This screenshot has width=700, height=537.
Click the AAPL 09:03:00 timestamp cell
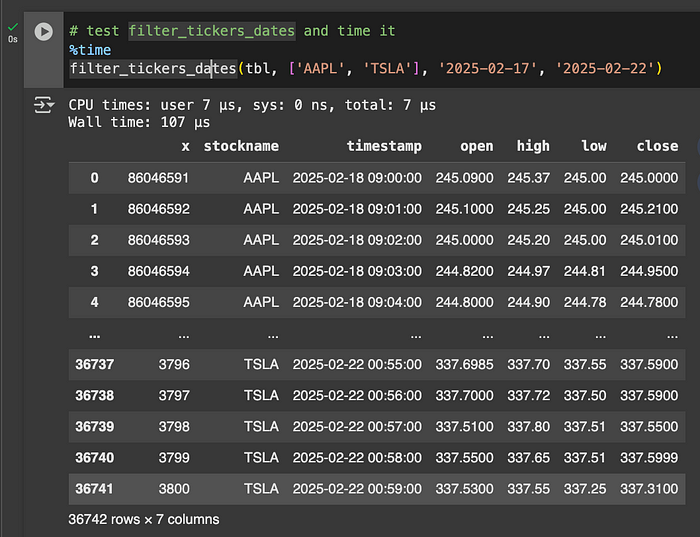click(x=357, y=271)
